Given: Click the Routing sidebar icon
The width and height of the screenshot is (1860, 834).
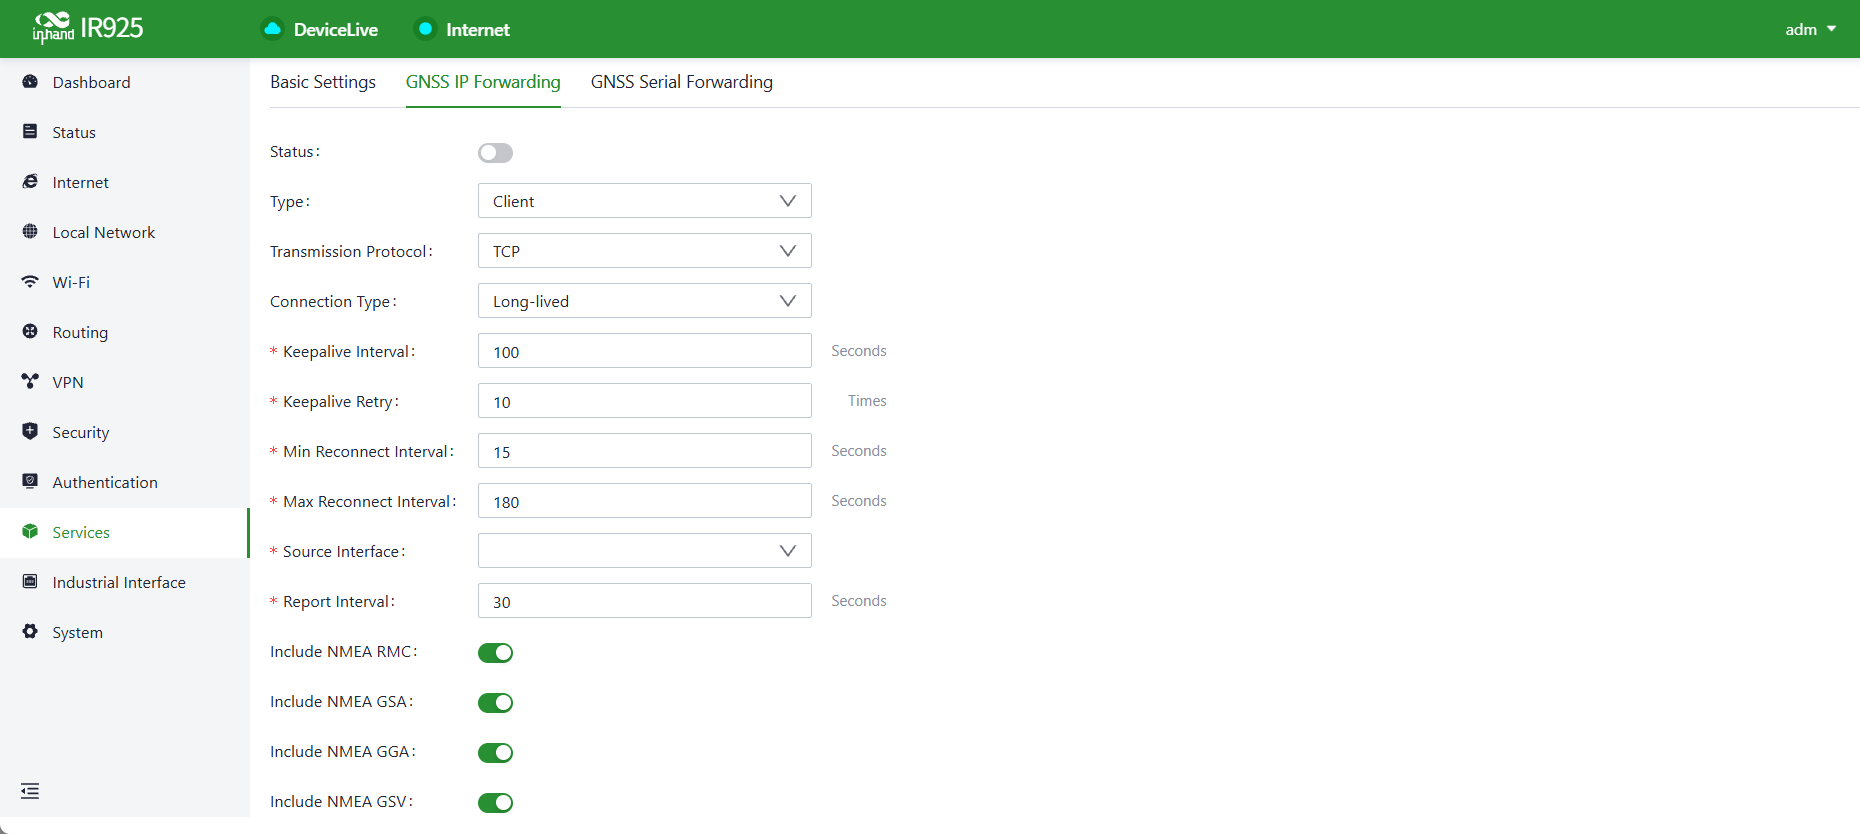Looking at the screenshot, I should click(30, 332).
